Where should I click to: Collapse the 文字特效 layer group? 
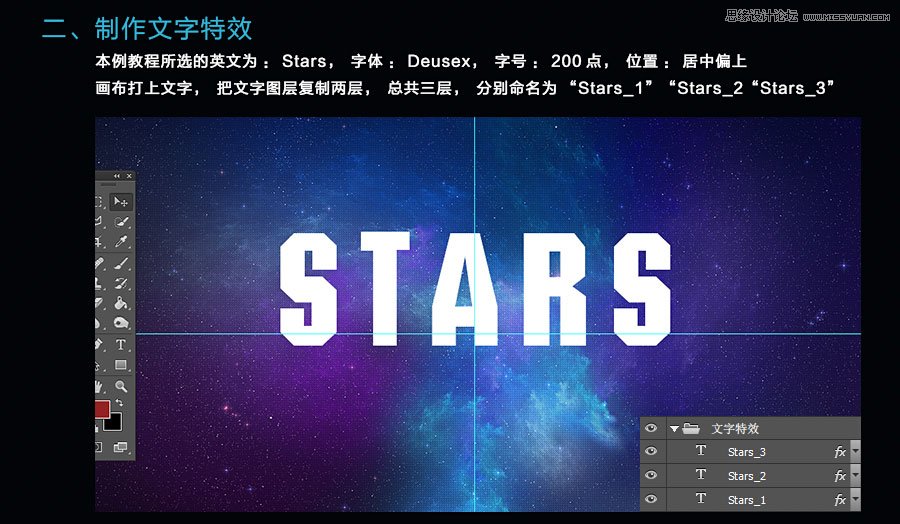(674, 429)
